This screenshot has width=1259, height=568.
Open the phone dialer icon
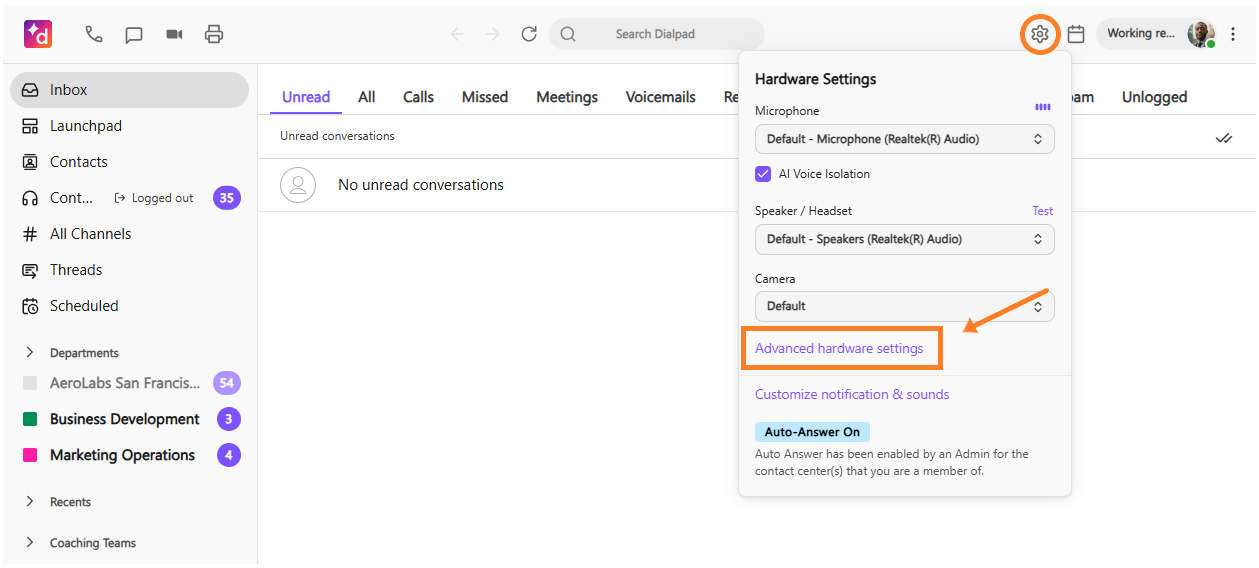click(94, 34)
